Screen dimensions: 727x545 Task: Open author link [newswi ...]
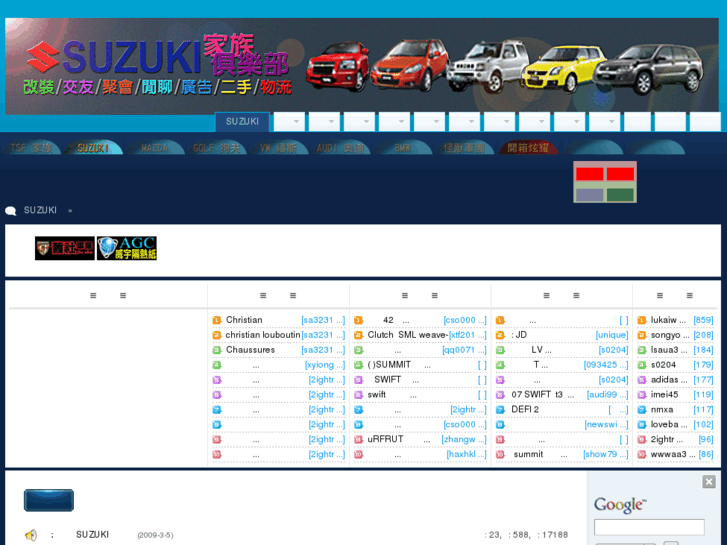click(x=606, y=424)
